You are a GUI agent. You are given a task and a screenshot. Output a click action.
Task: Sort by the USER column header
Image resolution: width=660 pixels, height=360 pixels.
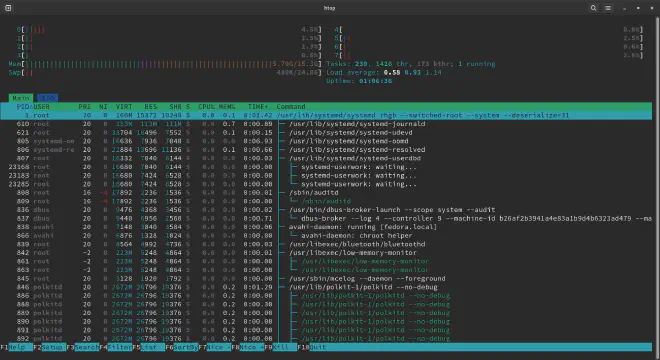[42, 107]
